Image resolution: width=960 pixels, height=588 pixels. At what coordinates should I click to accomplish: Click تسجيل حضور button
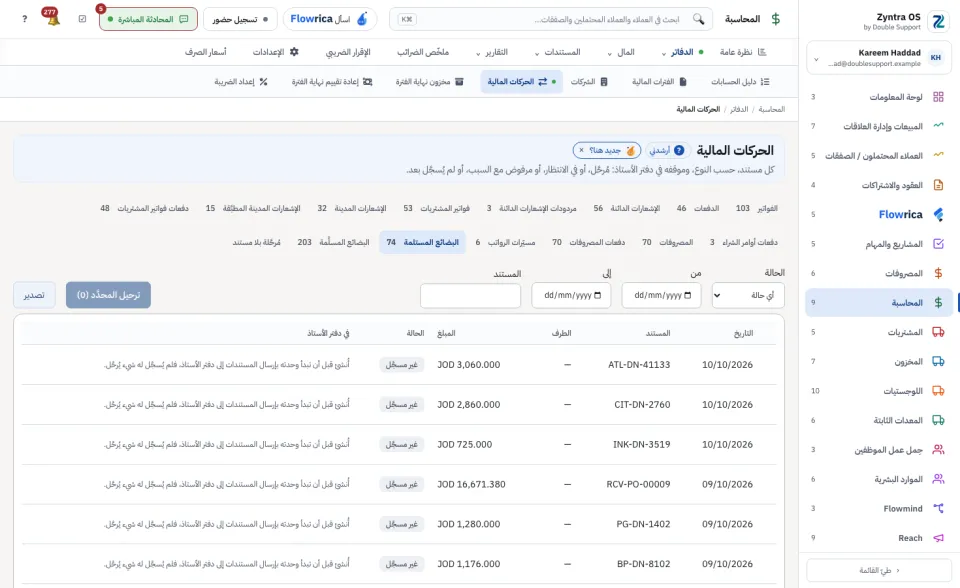pyautogui.click(x=240, y=19)
